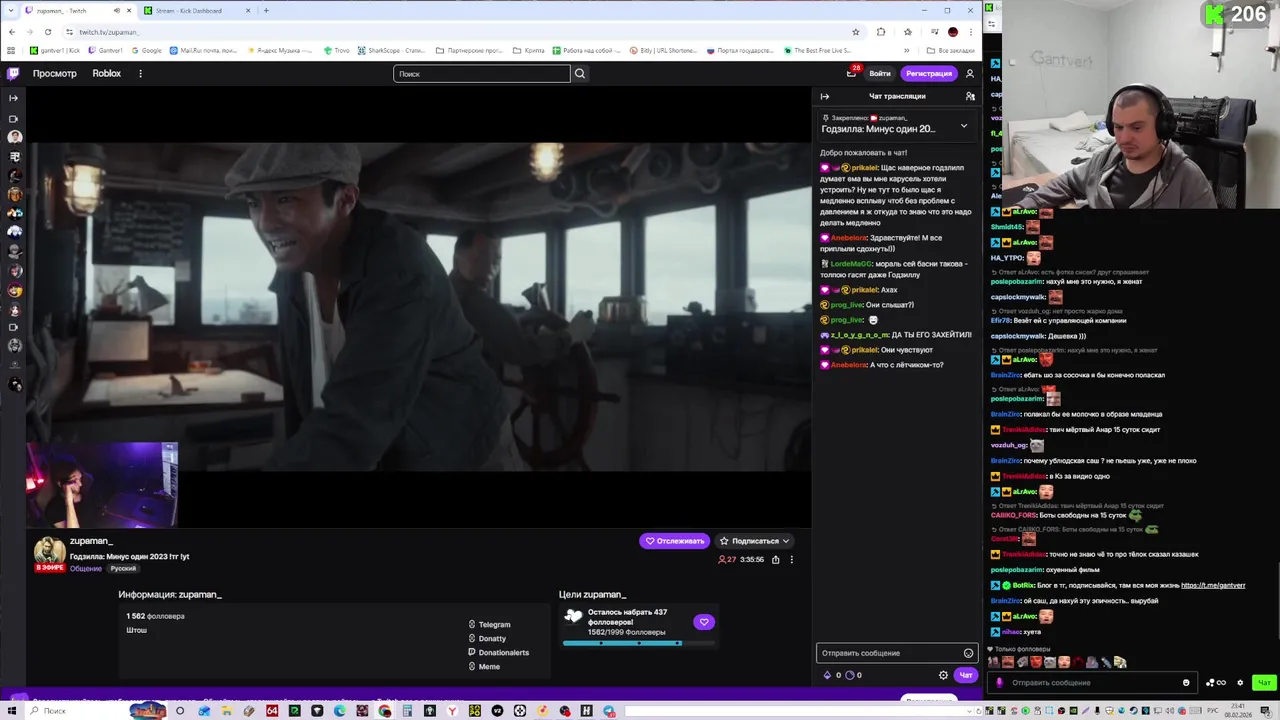This screenshot has width=1280, height=720.
Task: Open the emote picker in Twitch chat
Action: 968,653
